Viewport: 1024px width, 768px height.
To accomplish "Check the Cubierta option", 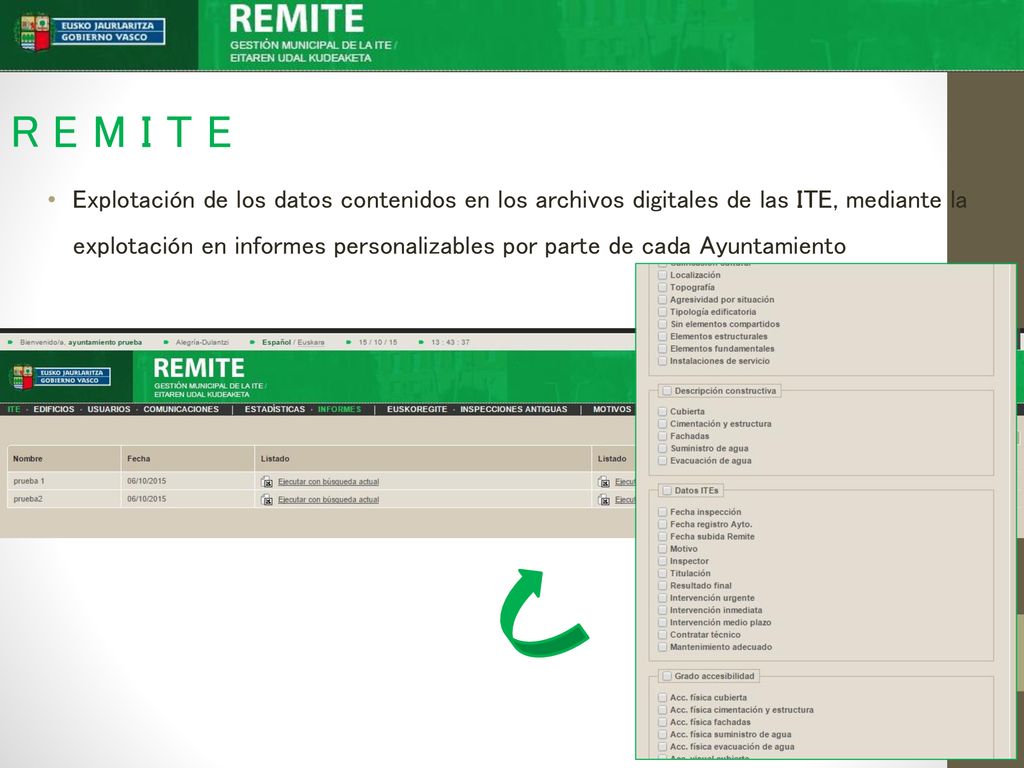I will click(x=662, y=411).
